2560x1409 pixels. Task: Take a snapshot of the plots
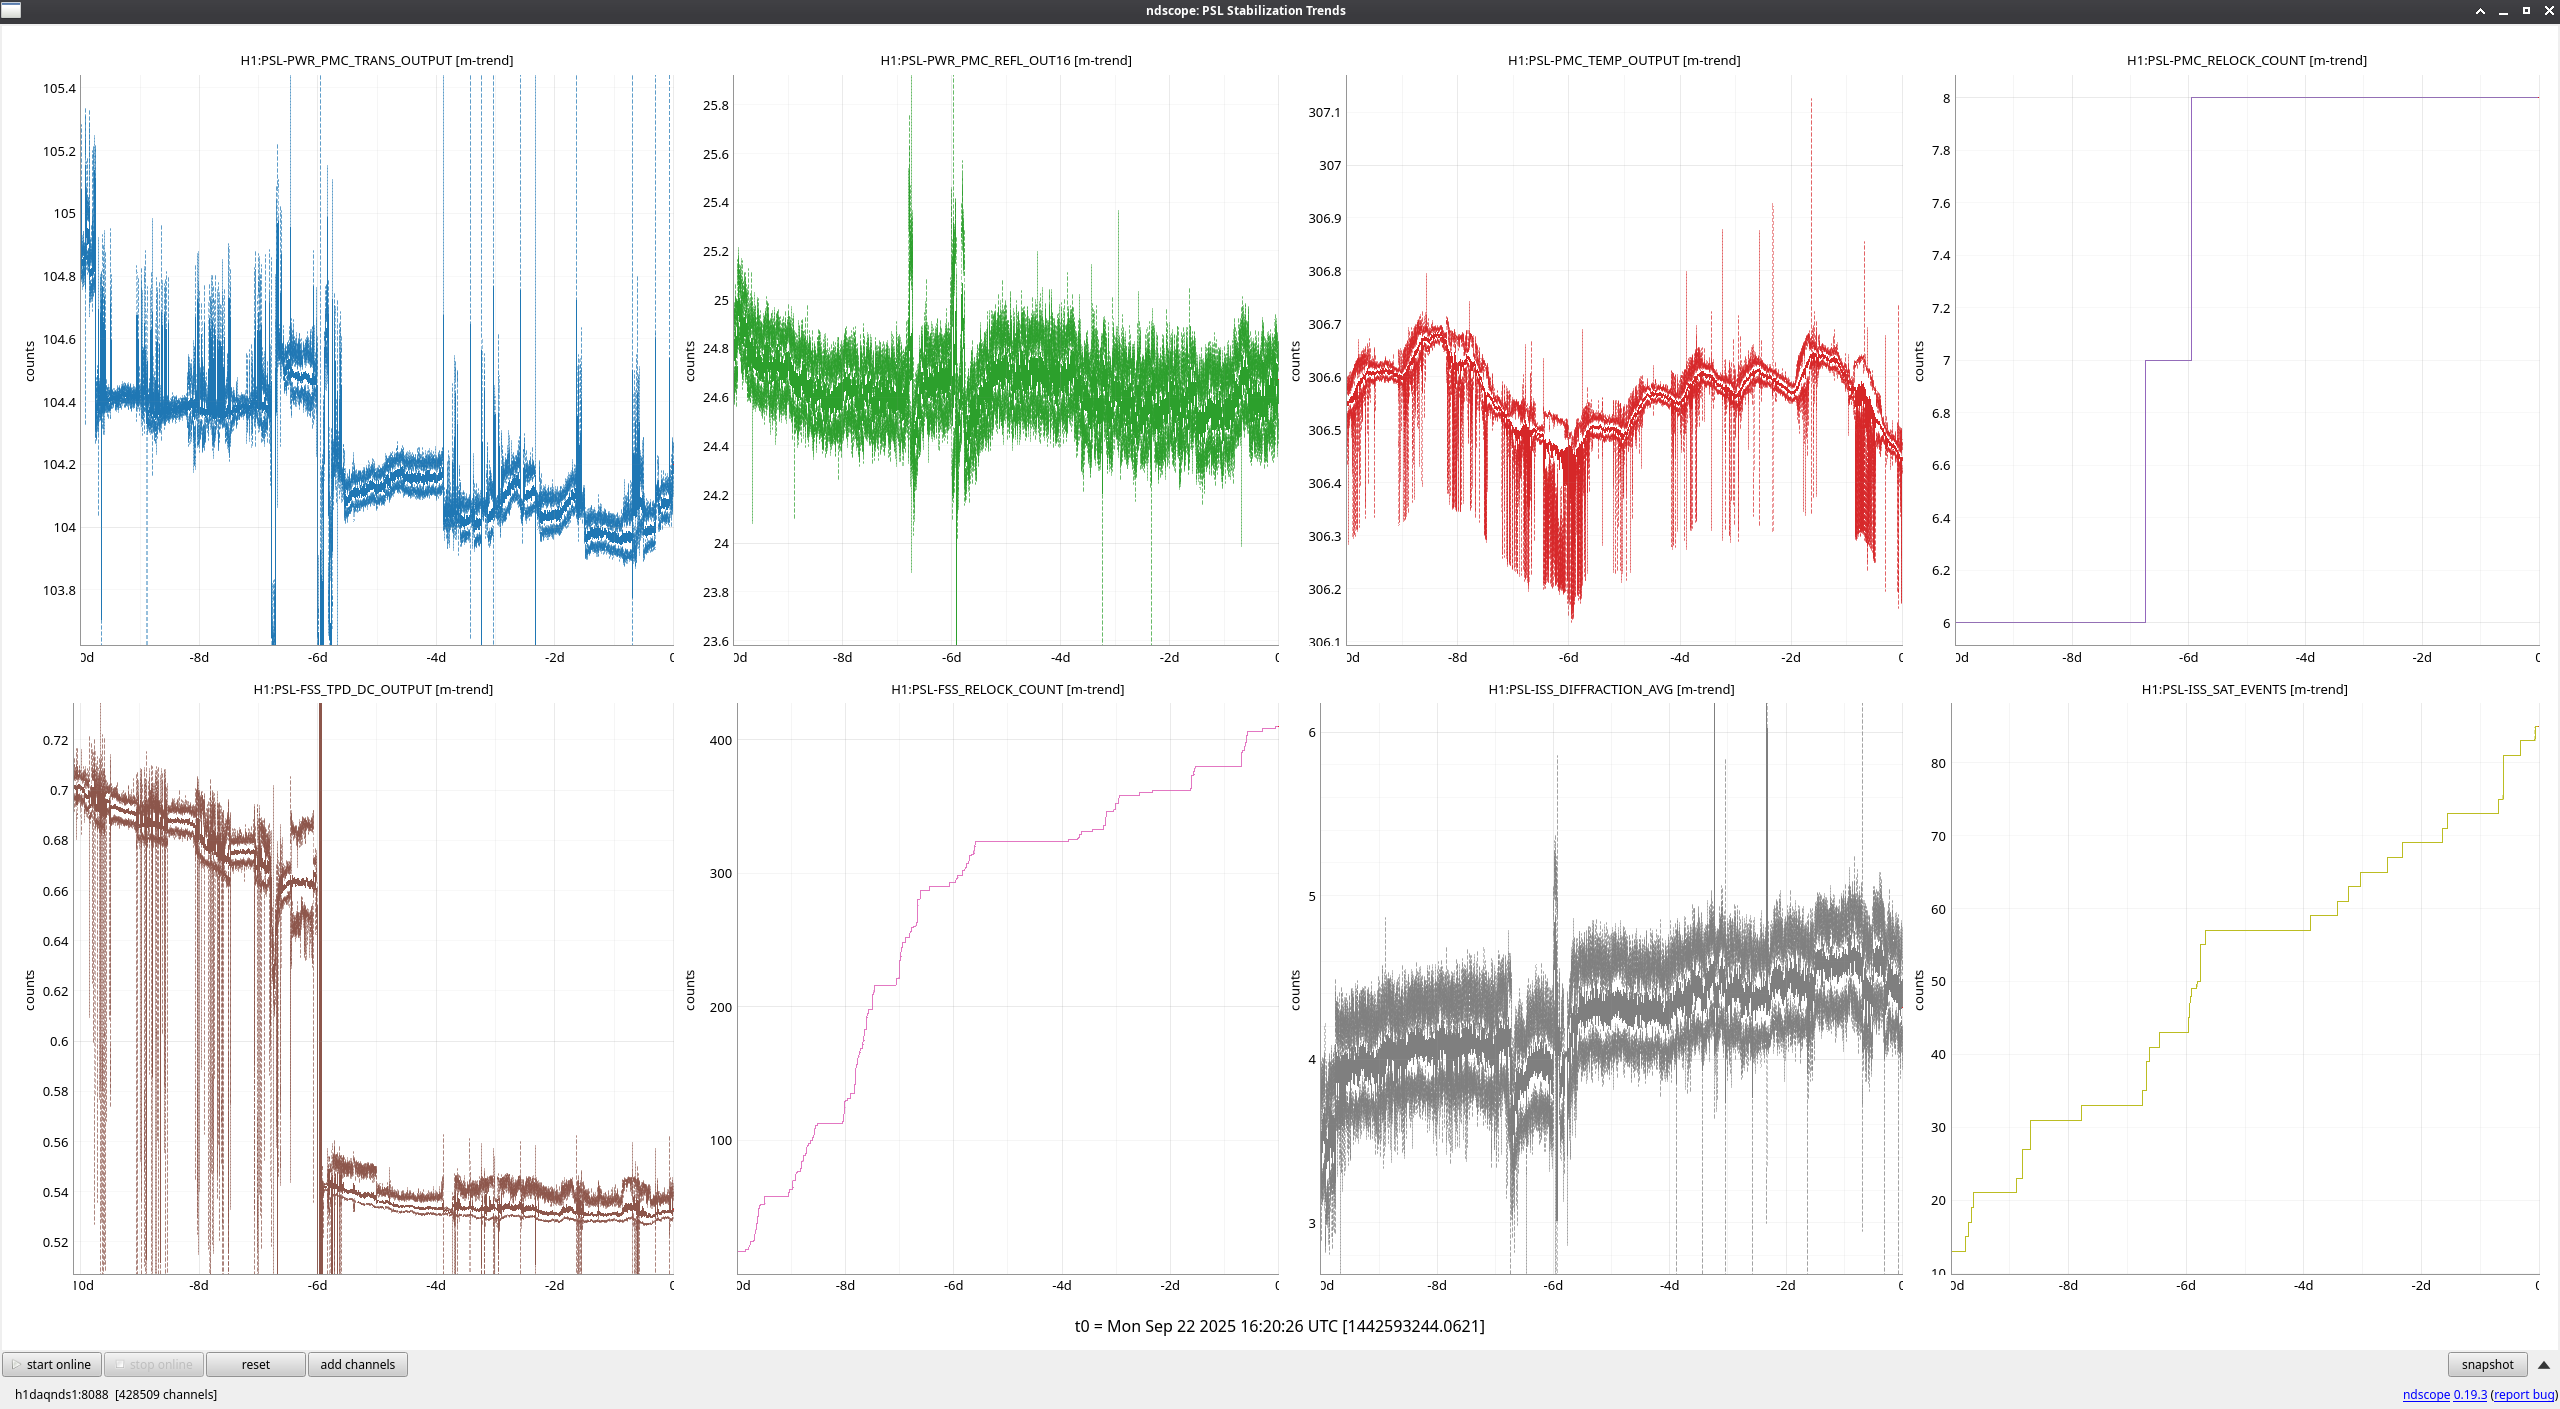(2486, 1364)
